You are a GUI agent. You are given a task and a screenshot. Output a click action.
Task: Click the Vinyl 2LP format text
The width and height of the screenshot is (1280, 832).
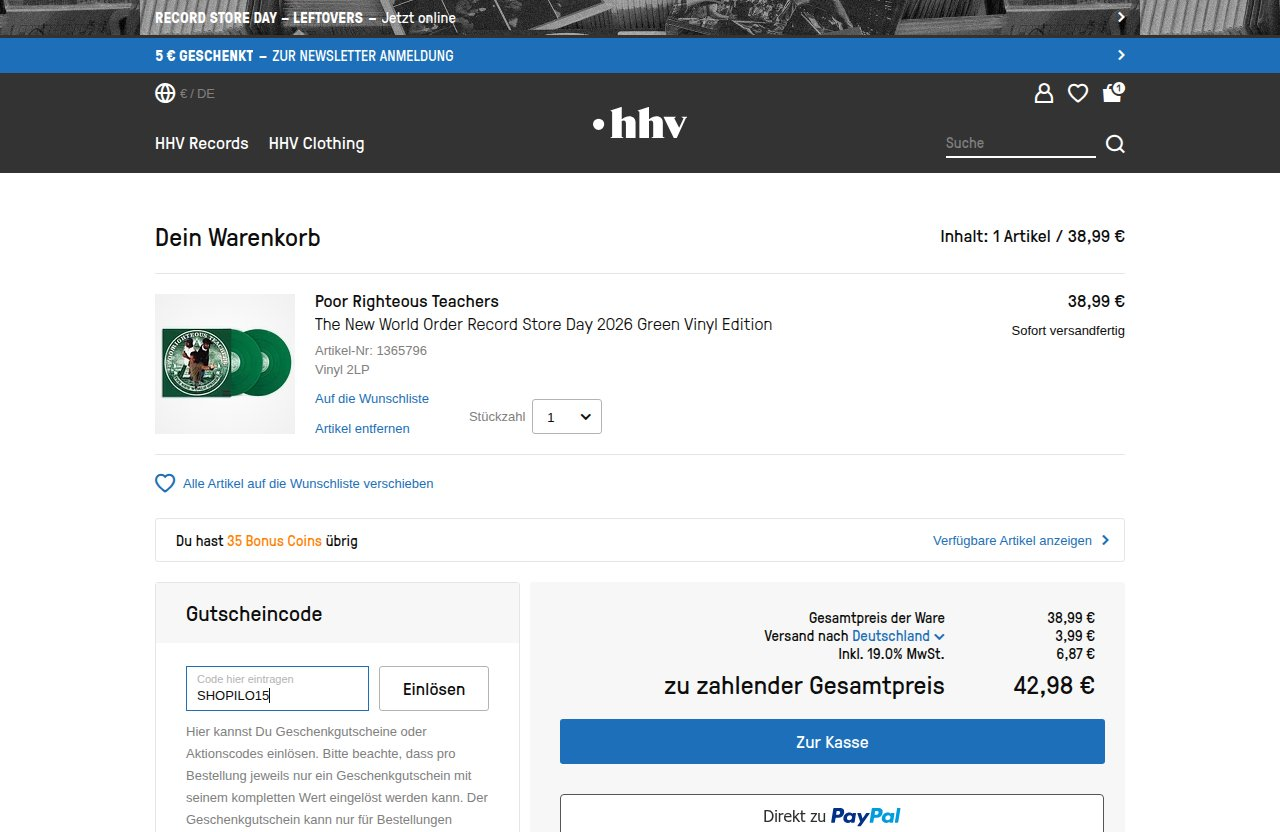click(x=342, y=369)
